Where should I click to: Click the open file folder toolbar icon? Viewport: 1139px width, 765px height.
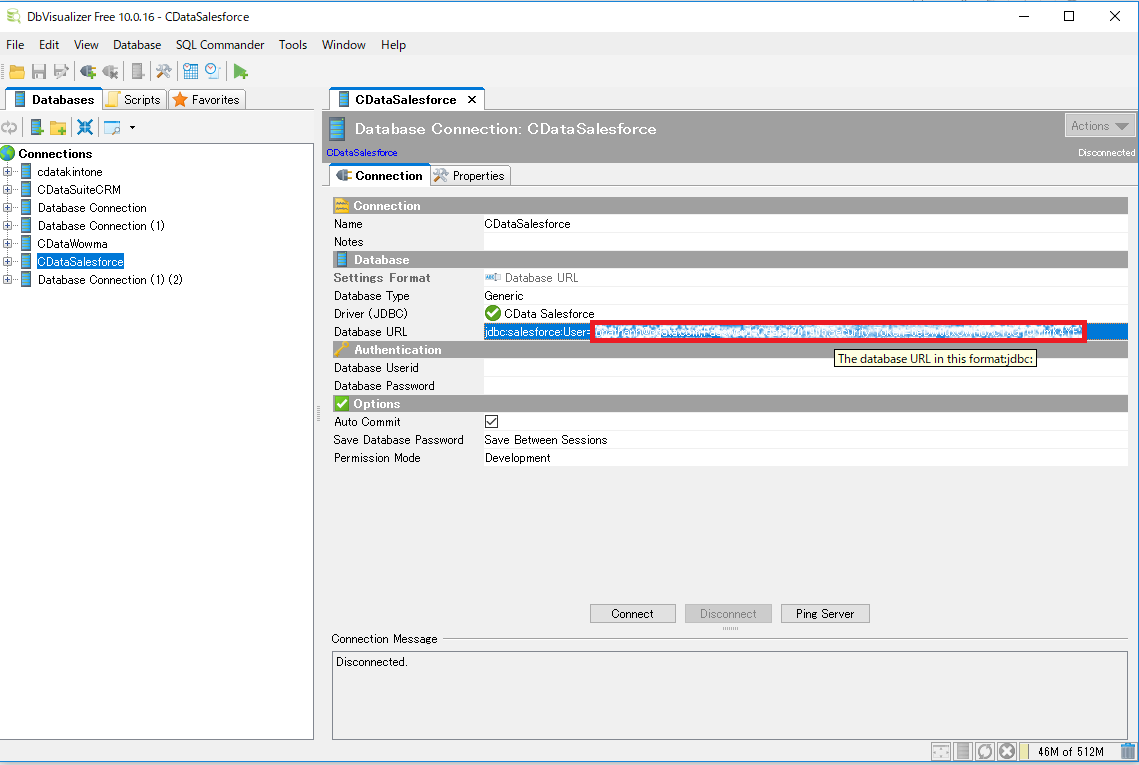[x=17, y=71]
